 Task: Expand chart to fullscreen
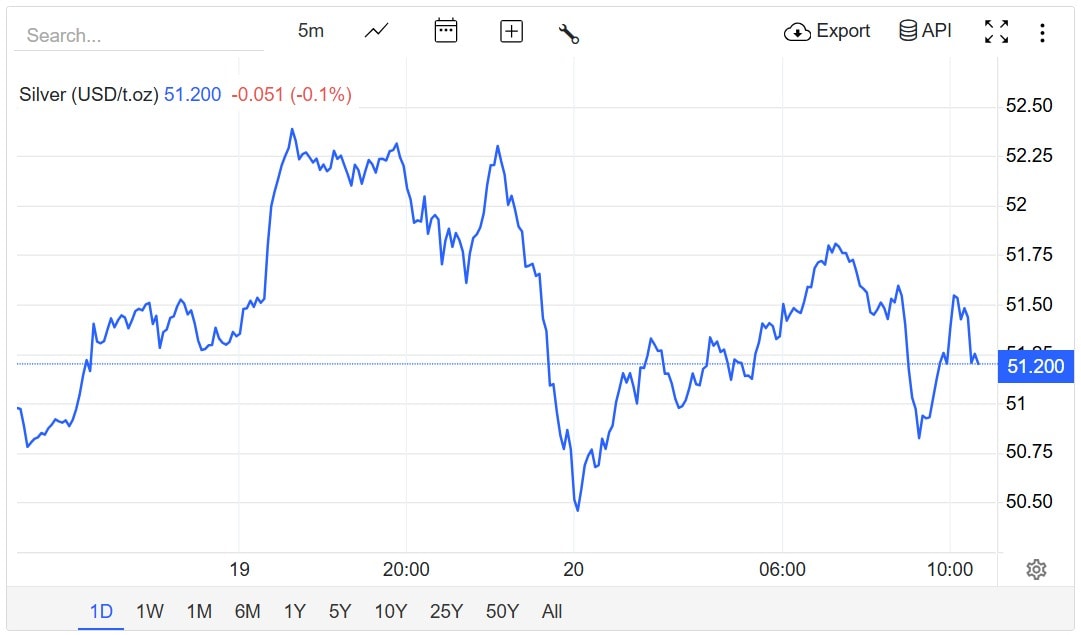996,32
